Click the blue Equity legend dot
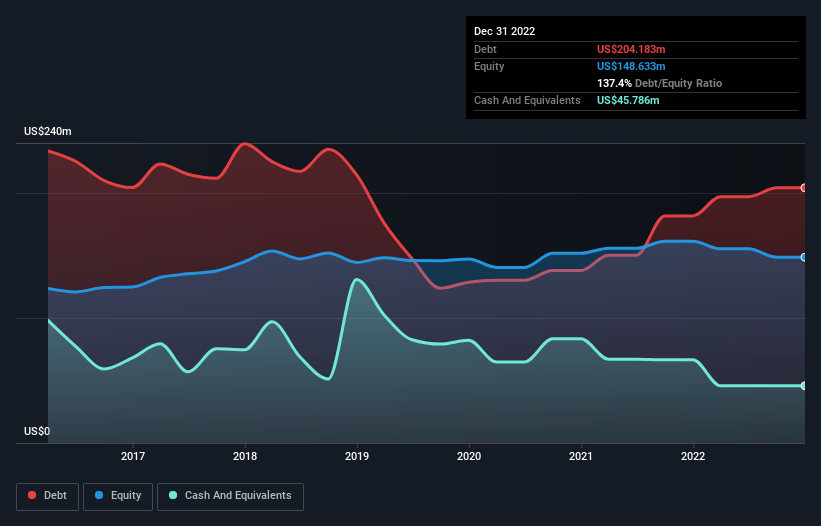Image resolution: width=821 pixels, height=526 pixels. click(99, 495)
